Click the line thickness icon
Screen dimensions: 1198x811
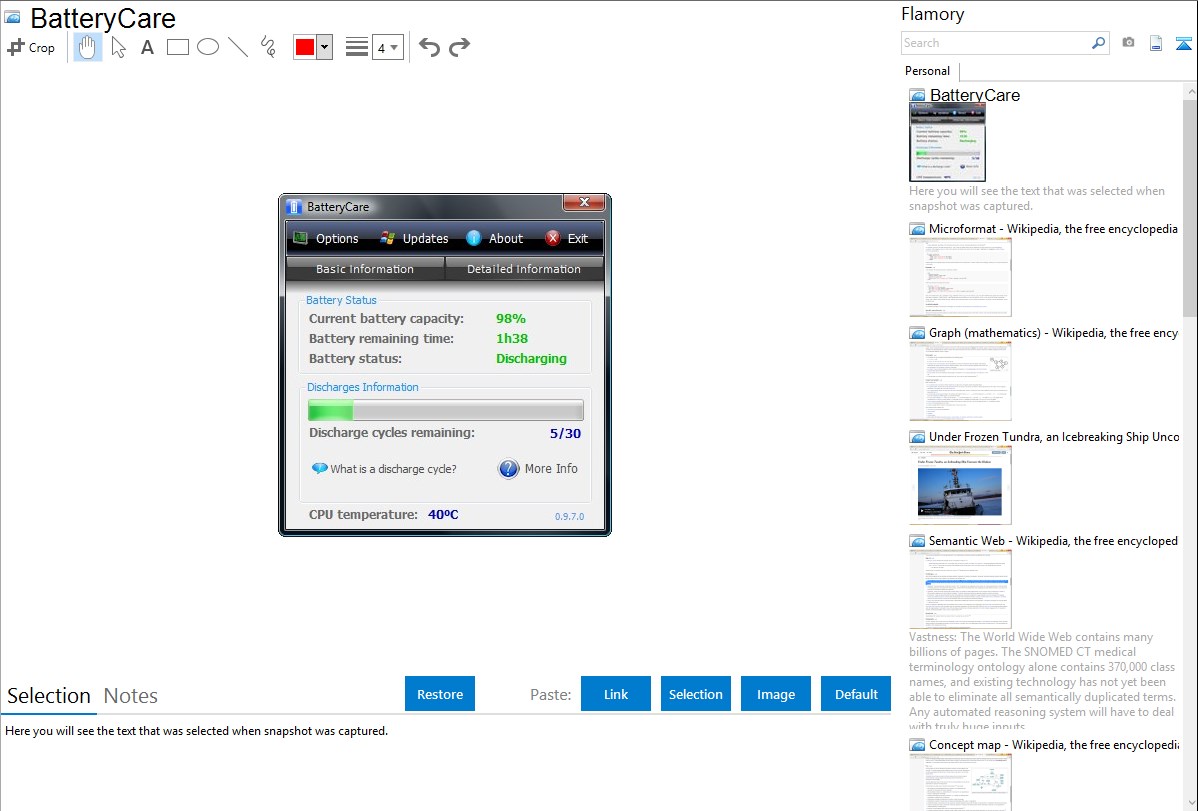click(x=357, y=47)
